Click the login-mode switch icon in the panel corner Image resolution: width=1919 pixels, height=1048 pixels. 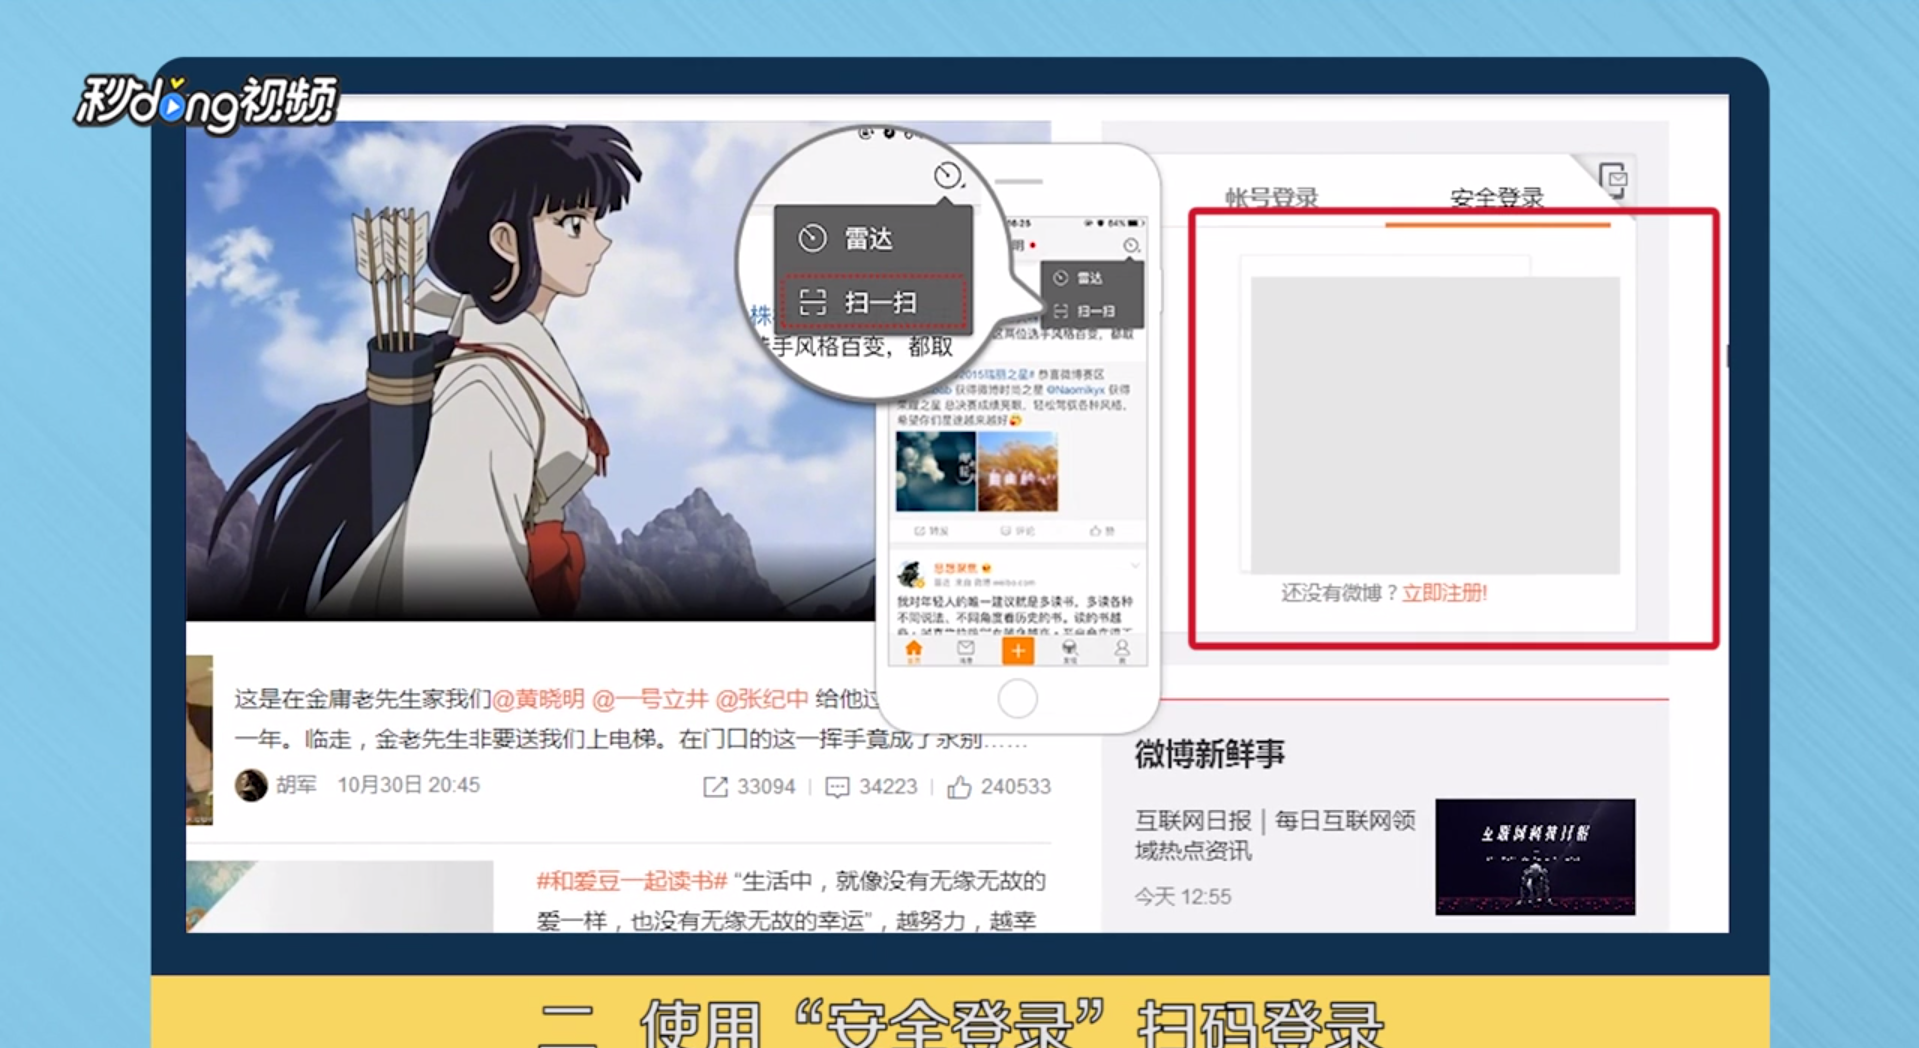click(1612, 180)
